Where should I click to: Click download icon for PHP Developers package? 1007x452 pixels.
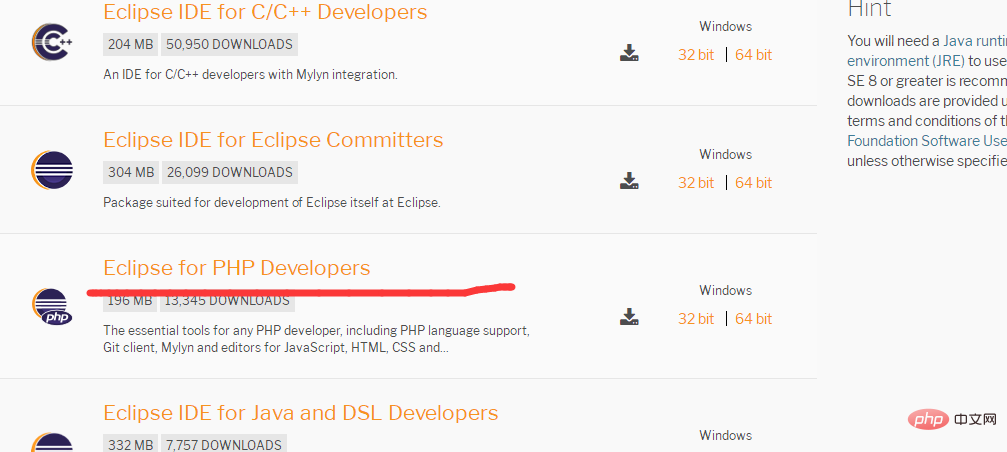pyautogui.click(x=629, y=317)
